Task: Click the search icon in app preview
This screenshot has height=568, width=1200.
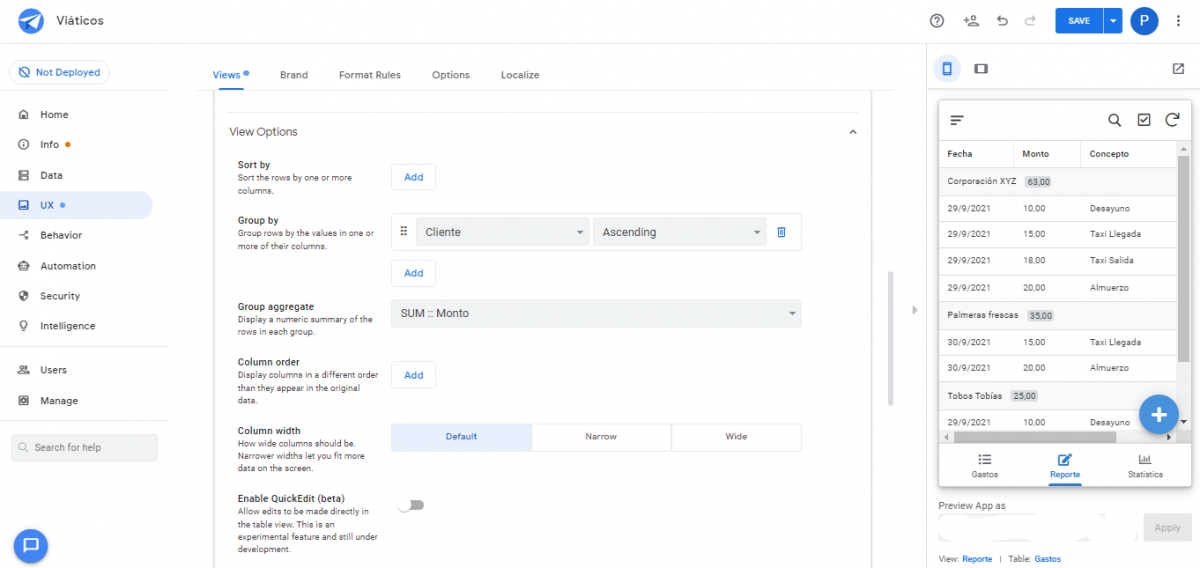Action: [1114, 120]
